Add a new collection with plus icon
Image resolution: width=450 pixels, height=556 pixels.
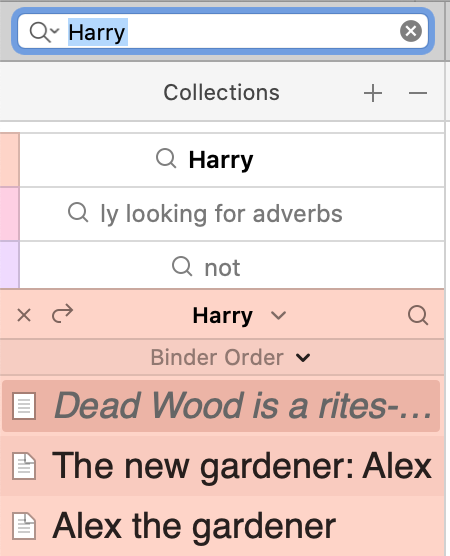click(373, 93)
